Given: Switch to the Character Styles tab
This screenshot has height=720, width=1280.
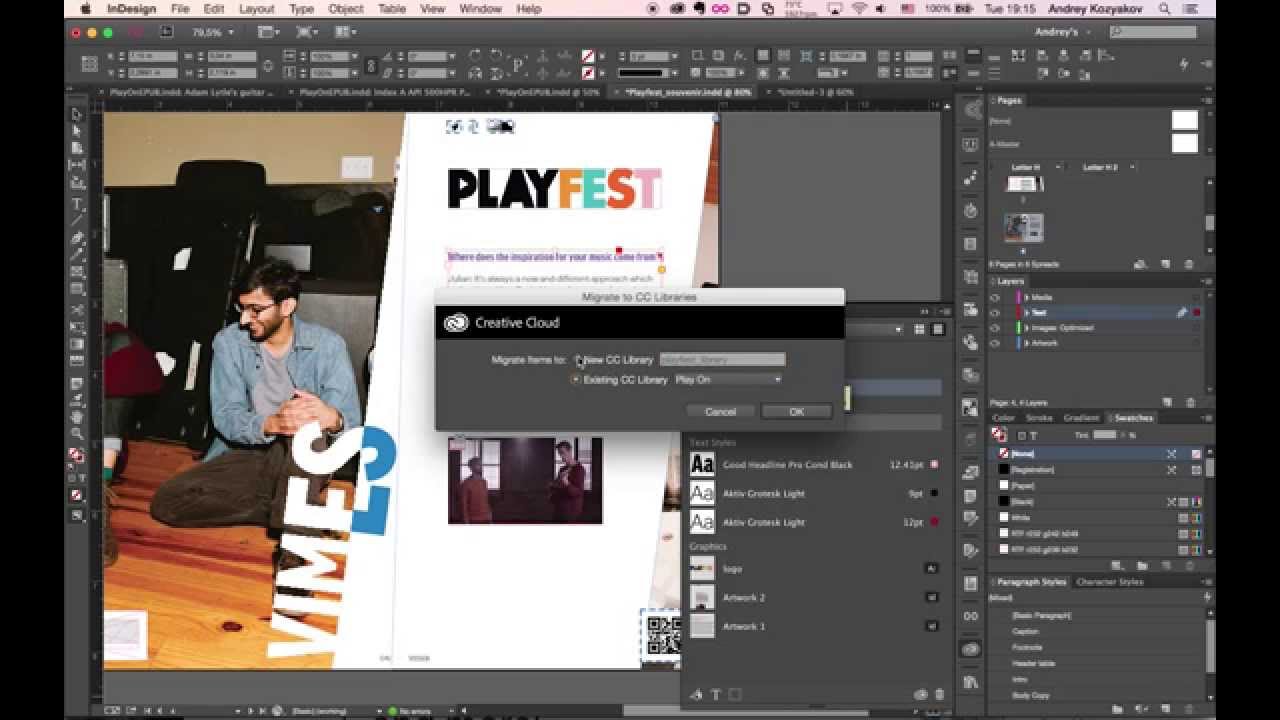Looking at the screenshot, I should pos(1109,582).
